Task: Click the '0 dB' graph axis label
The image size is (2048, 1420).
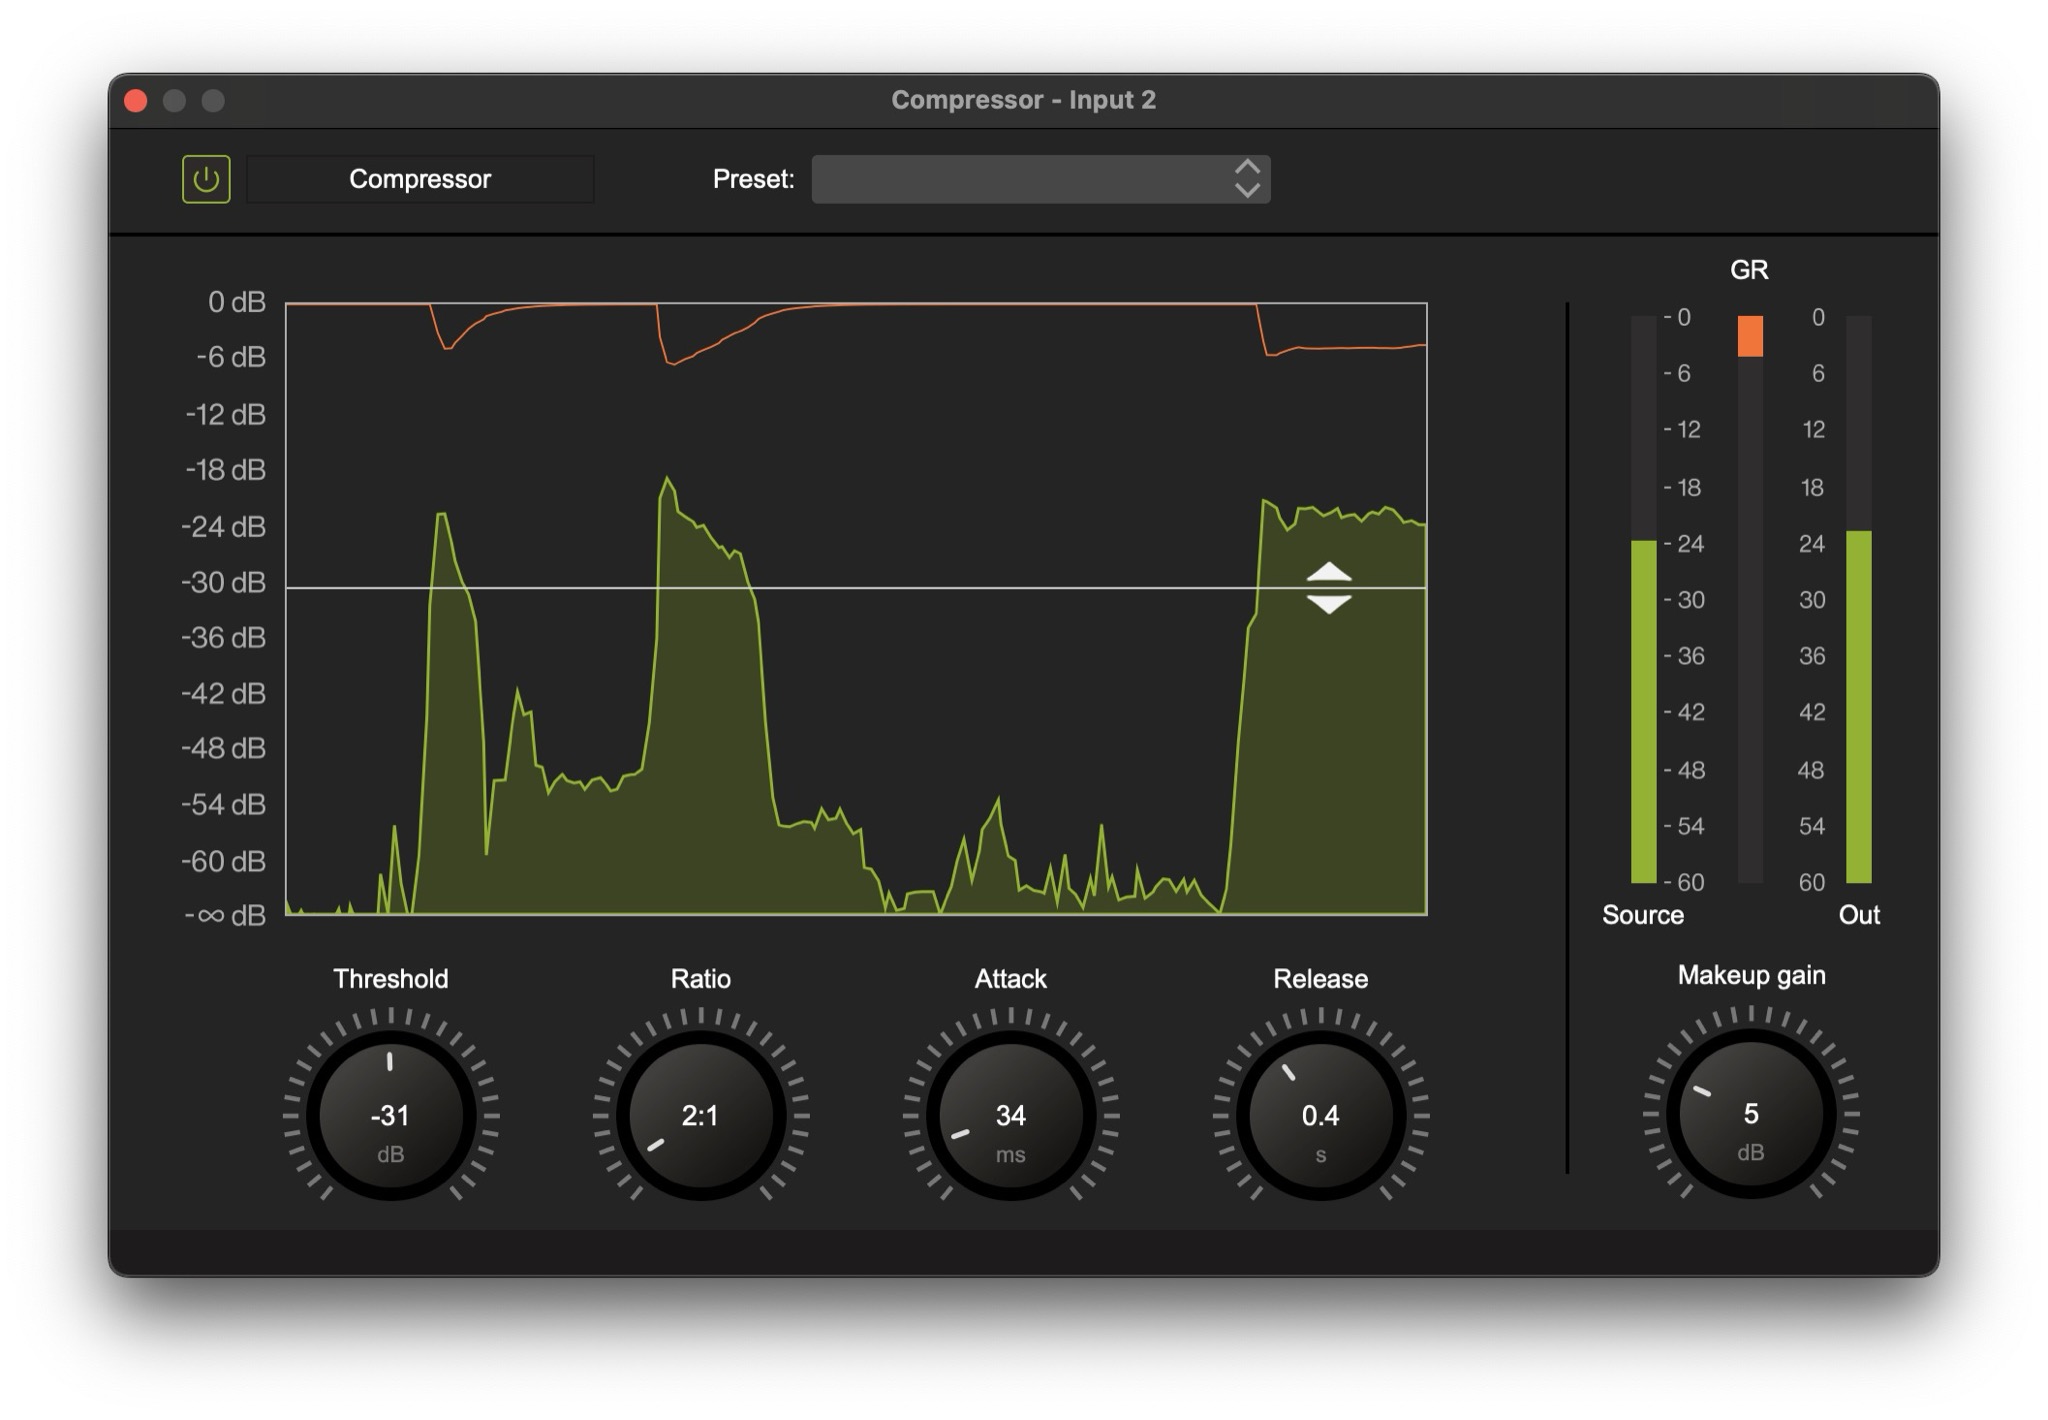Action: pos(237,302)
